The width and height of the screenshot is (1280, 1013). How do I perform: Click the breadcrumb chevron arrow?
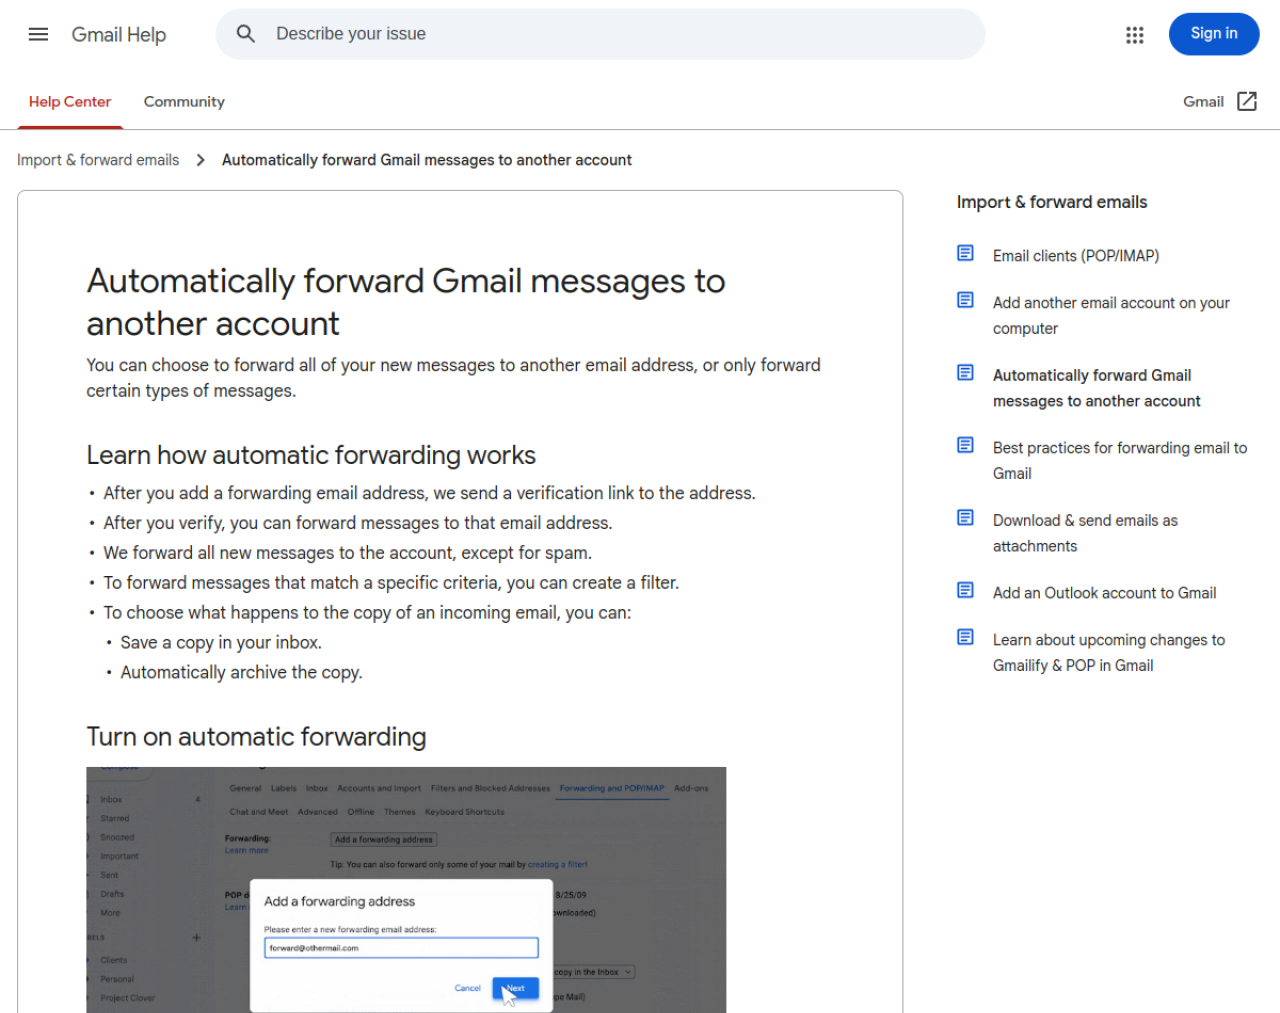201,160
